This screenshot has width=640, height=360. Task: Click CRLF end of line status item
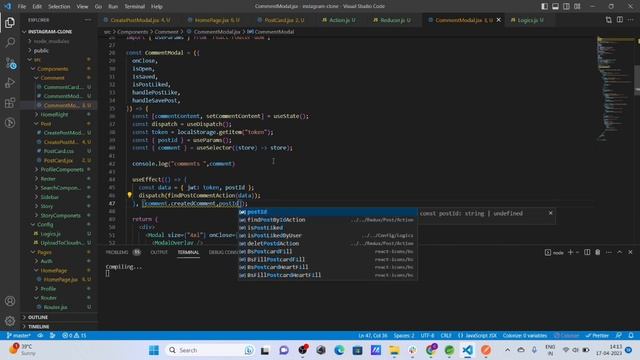click(446, 335)
